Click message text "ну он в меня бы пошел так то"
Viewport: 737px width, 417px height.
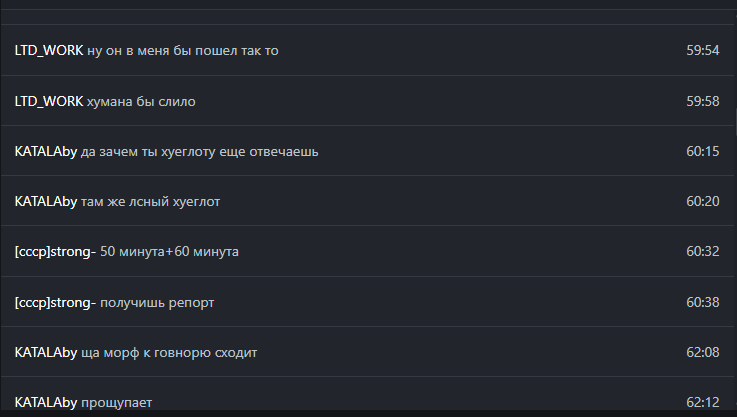click(183, 50)
